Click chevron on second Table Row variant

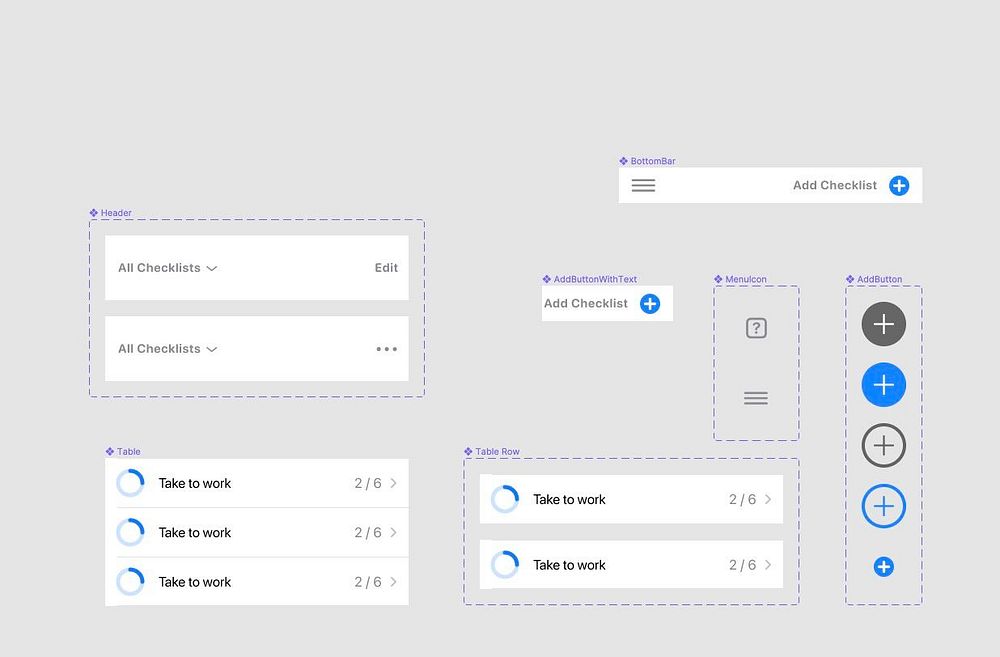[768, 565]
